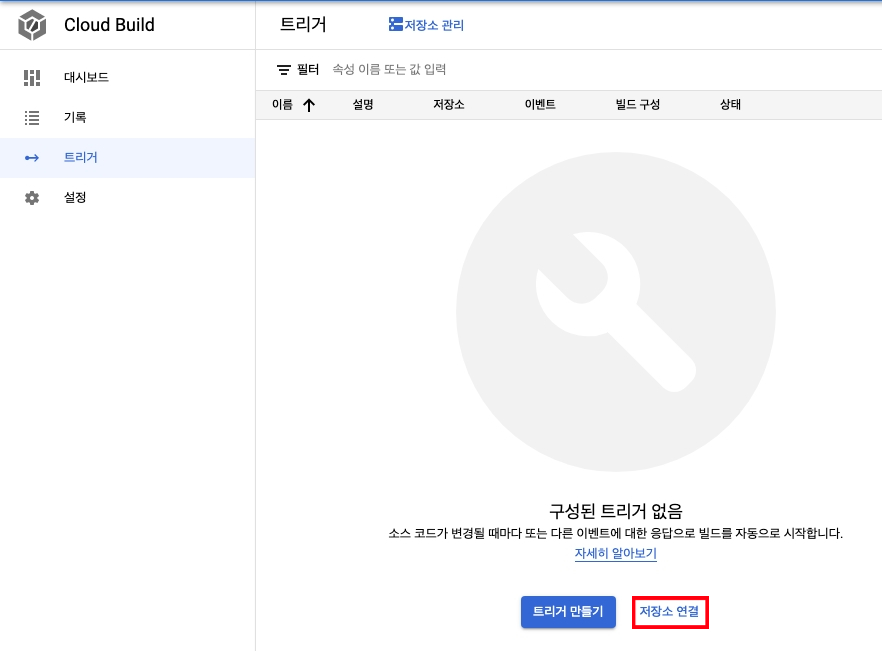Open the 저장소 관리 link
882x651 pixels.
click(426, 25)
